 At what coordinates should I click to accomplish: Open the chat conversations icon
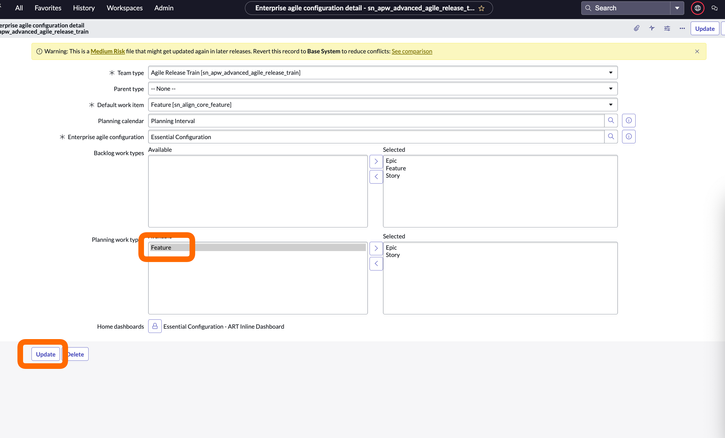714,8
